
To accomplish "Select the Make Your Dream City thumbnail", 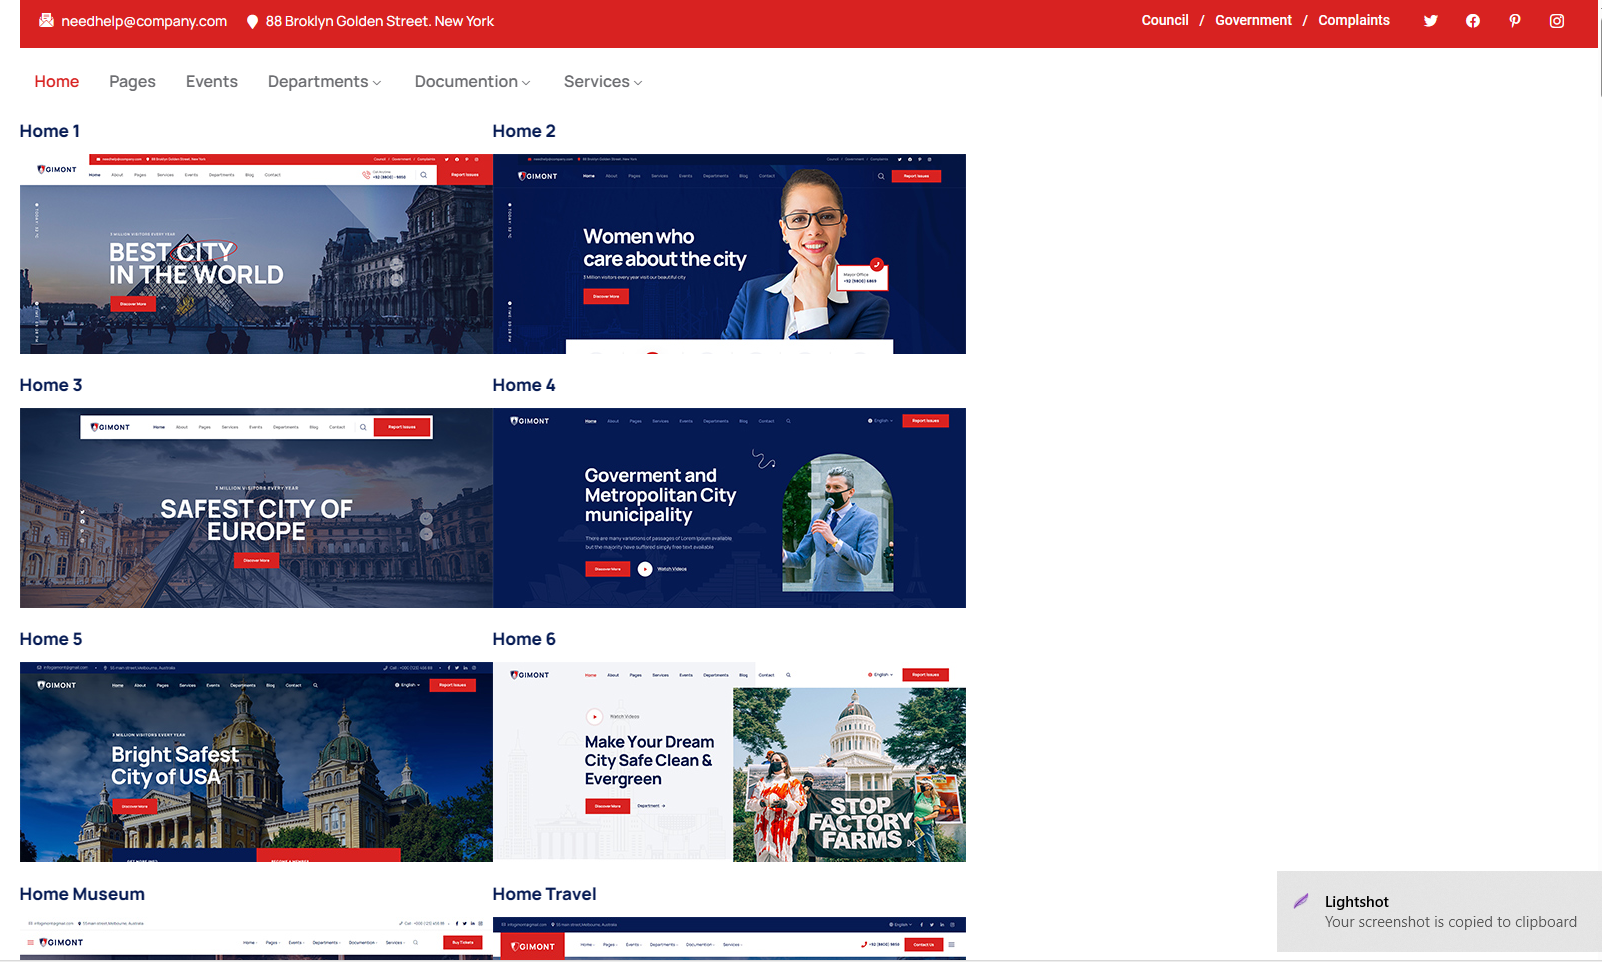I will [729, 762].
